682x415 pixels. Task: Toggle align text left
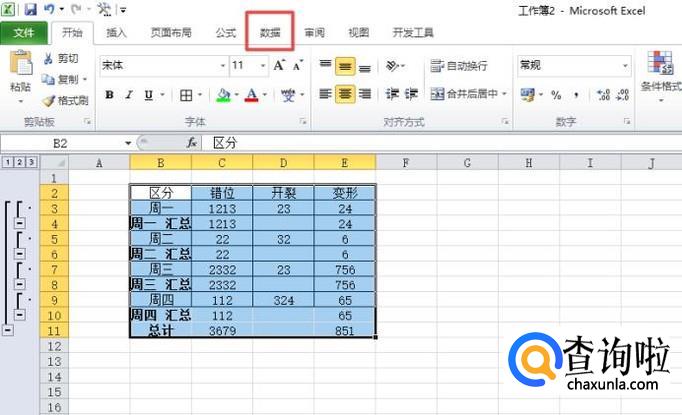325,94
